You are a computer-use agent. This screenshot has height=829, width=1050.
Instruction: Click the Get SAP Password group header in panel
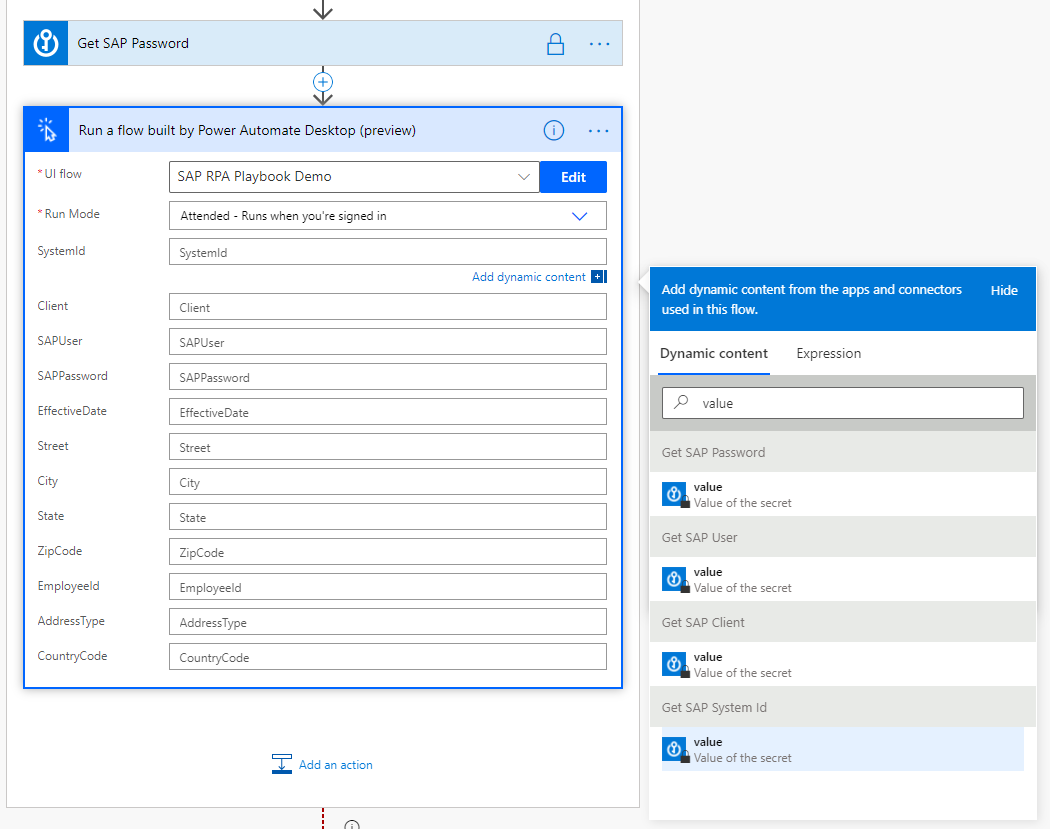point(842,452)
